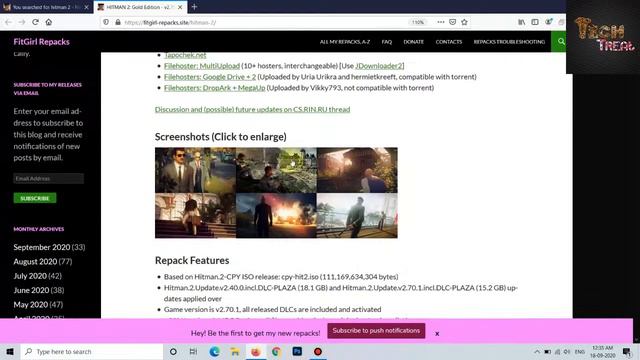
Task: Enlarge the top-middle sniper screenshot
Action: 276,170
